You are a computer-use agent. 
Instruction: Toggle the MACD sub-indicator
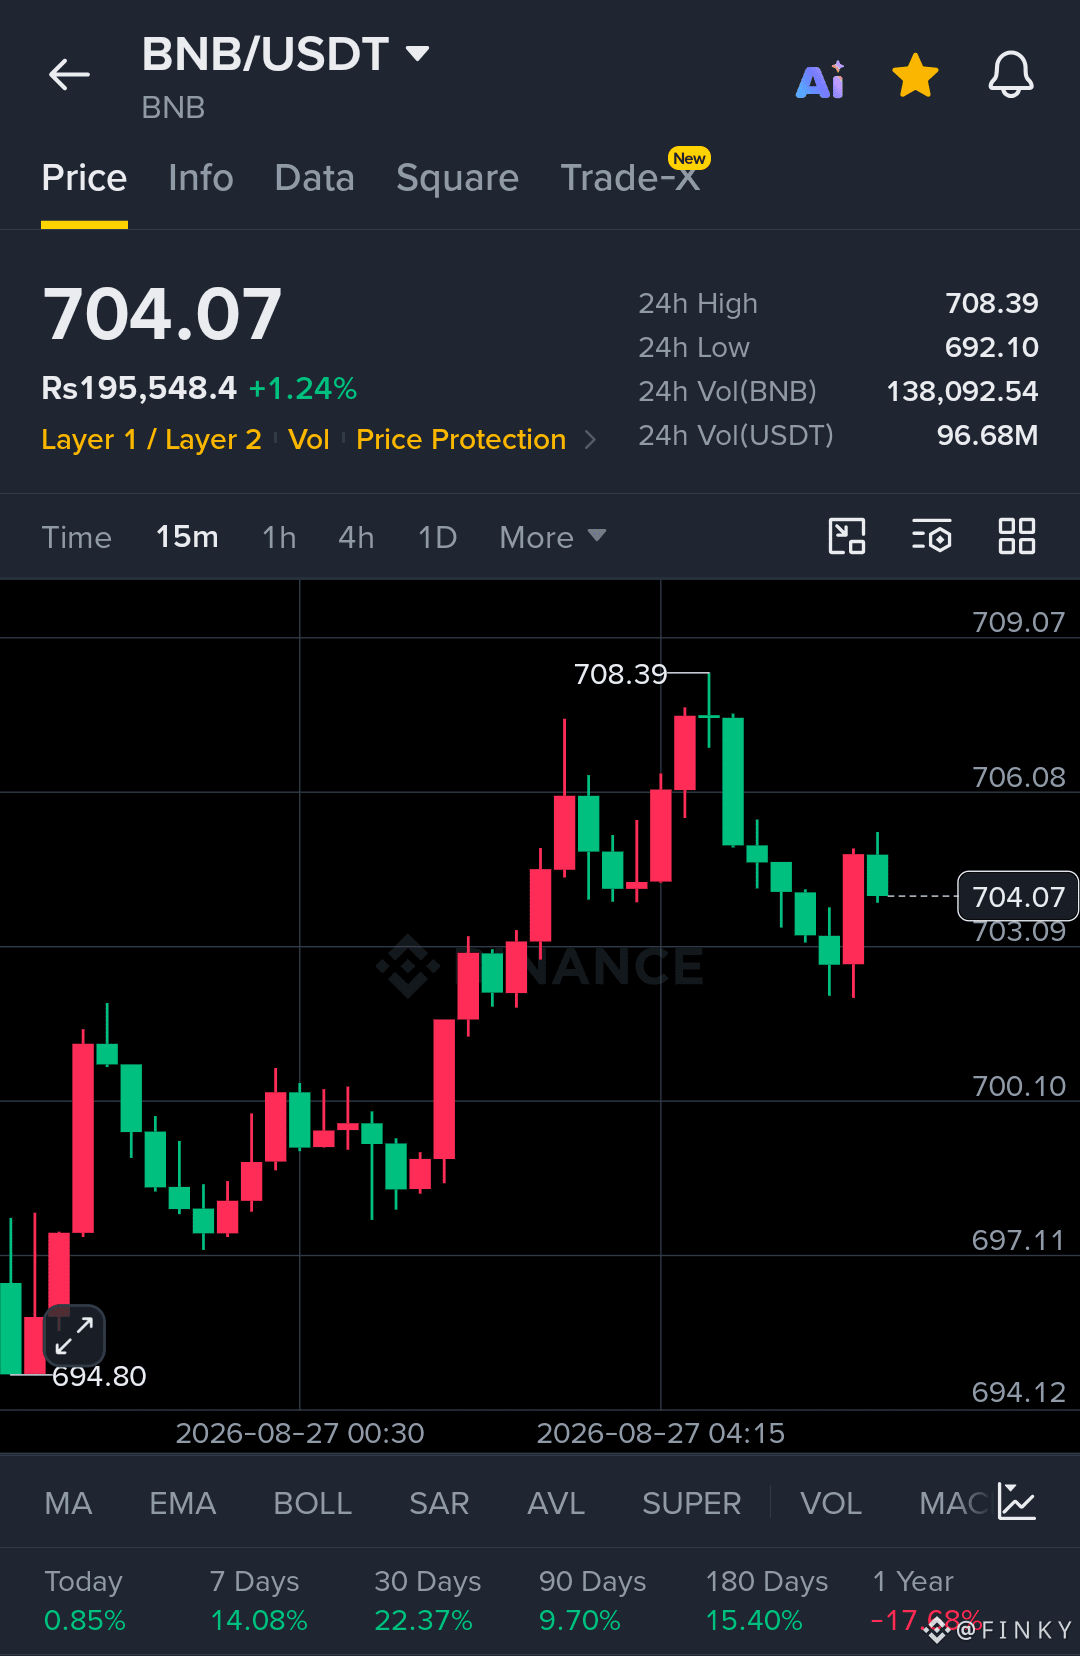point(954,1503)
